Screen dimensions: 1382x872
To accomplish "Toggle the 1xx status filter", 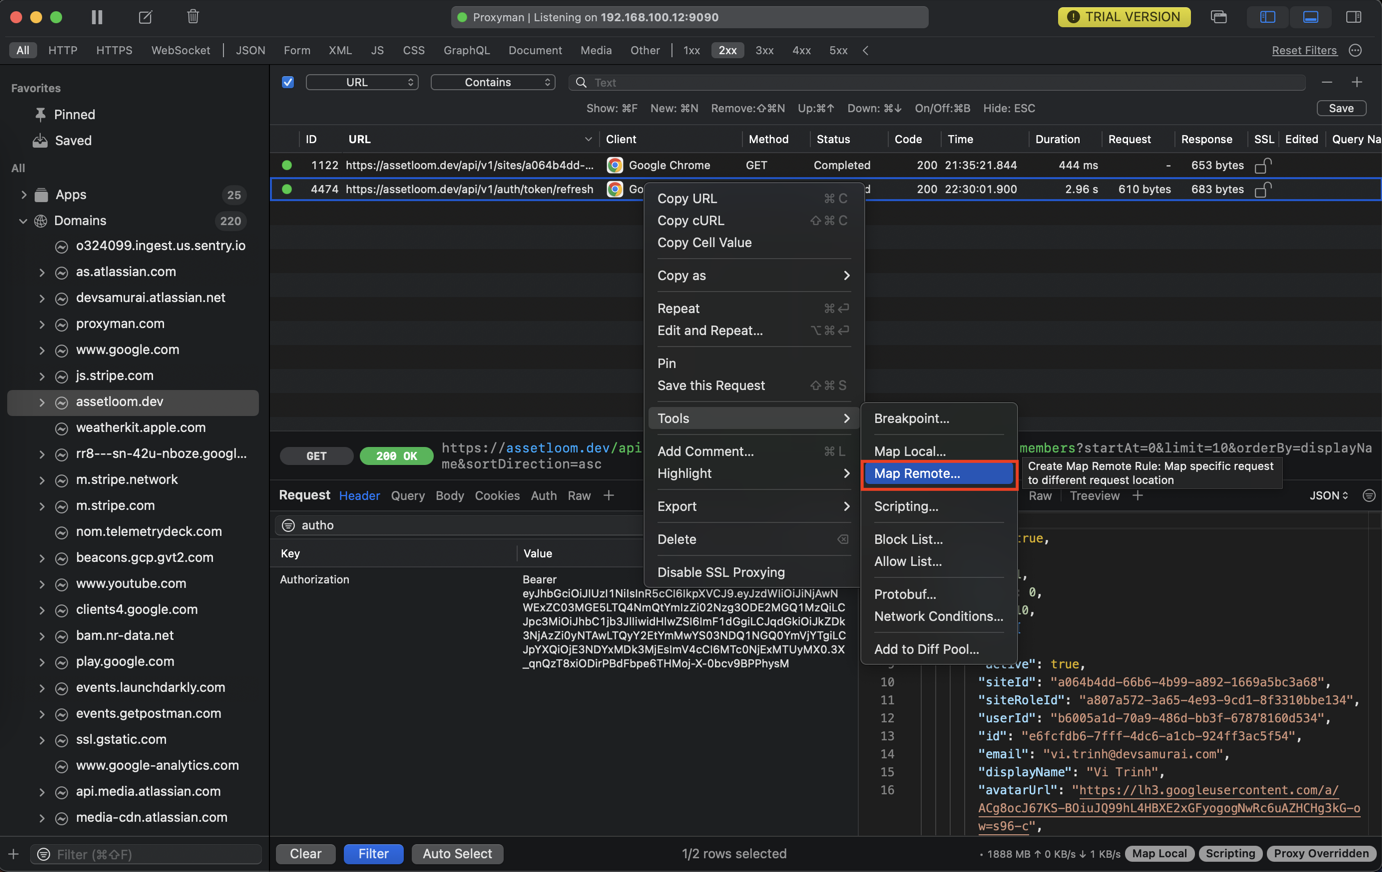I will click(x=691, y=50).
